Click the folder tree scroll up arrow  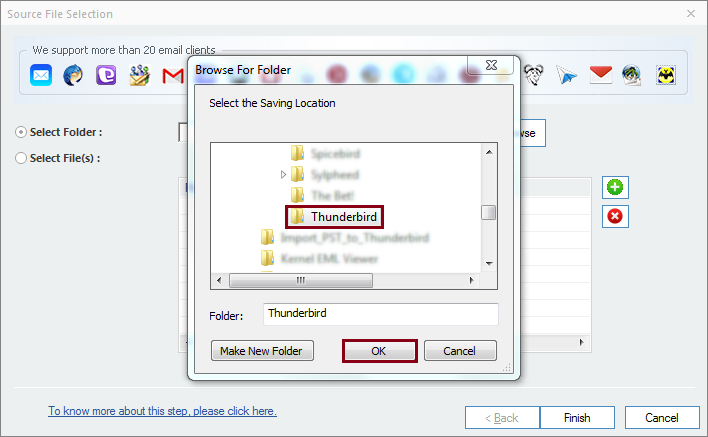pyautogui.click(x=489, y=152)
